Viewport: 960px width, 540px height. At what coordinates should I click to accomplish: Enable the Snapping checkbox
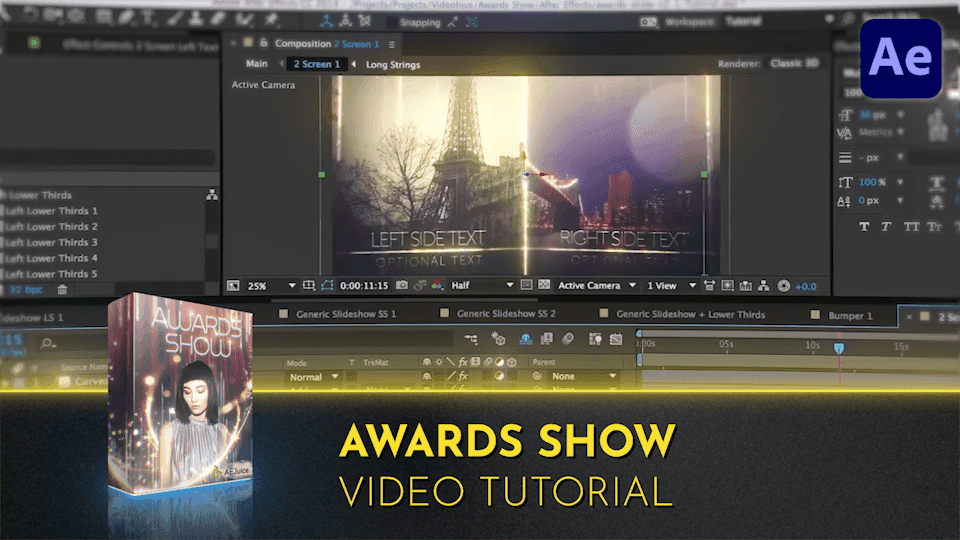coord(391,23)
